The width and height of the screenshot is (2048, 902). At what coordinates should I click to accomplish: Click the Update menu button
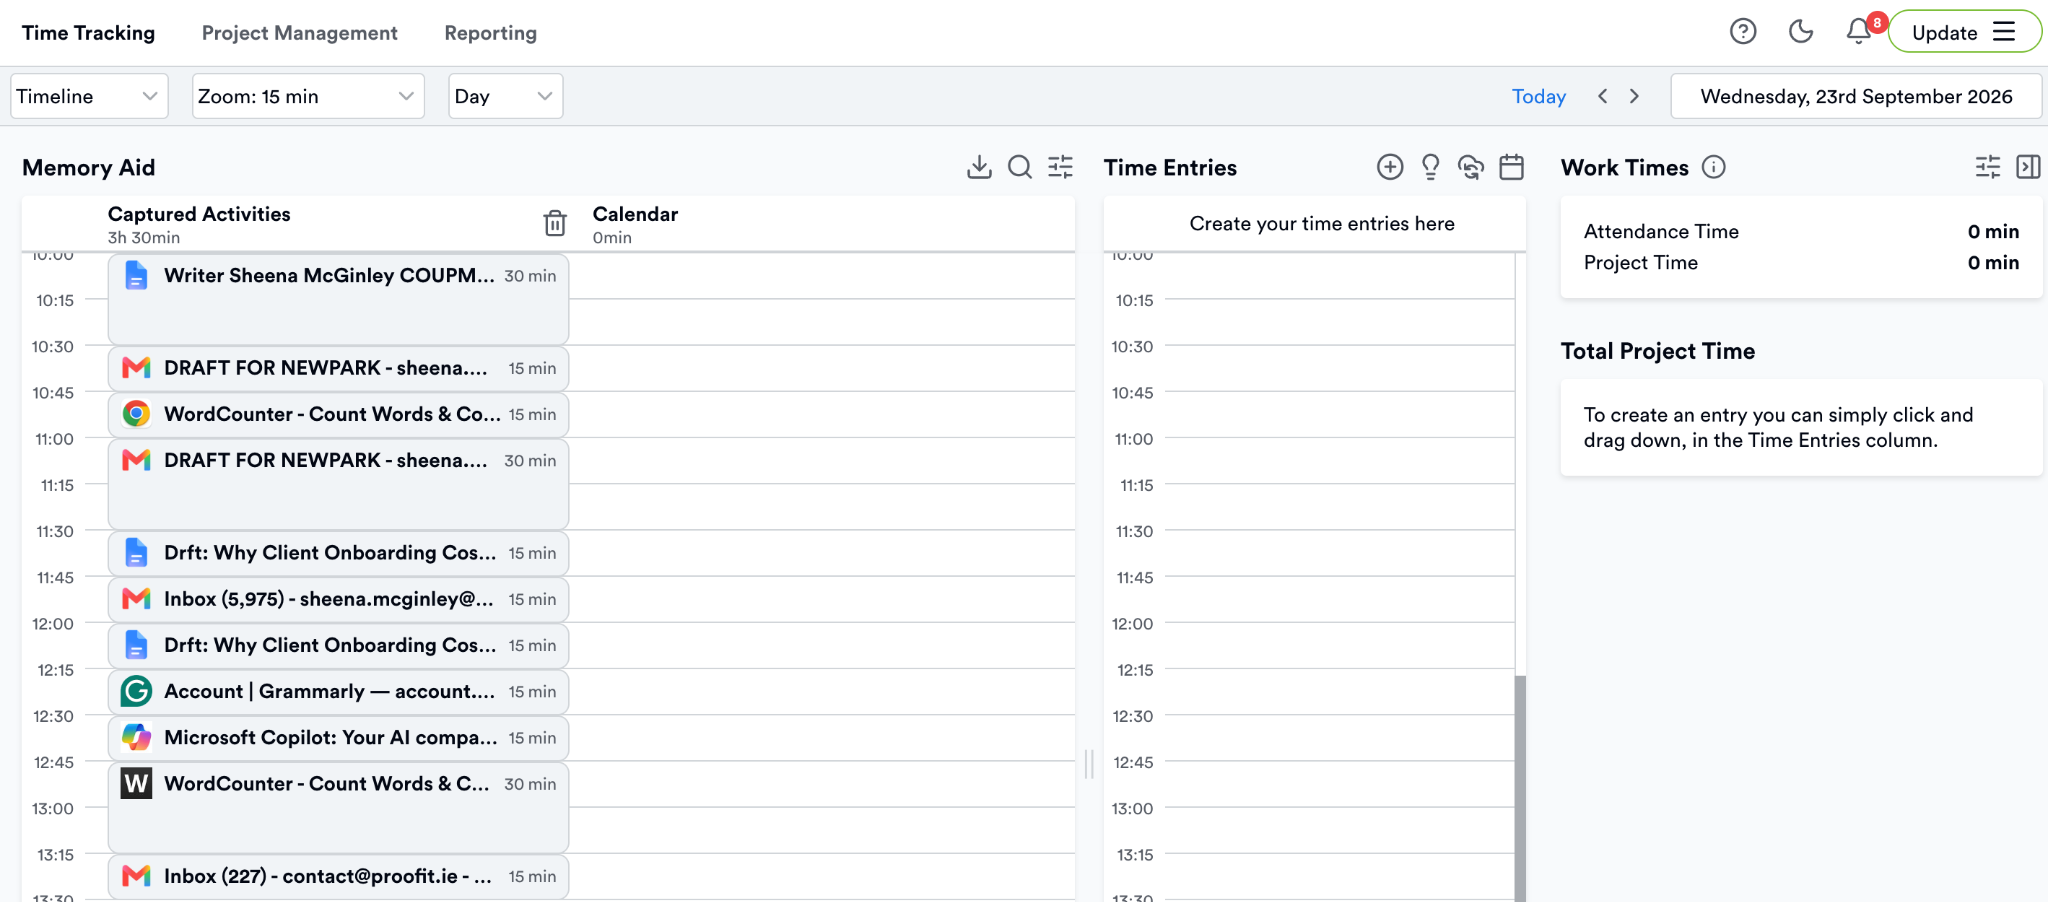click(1964, 32)
